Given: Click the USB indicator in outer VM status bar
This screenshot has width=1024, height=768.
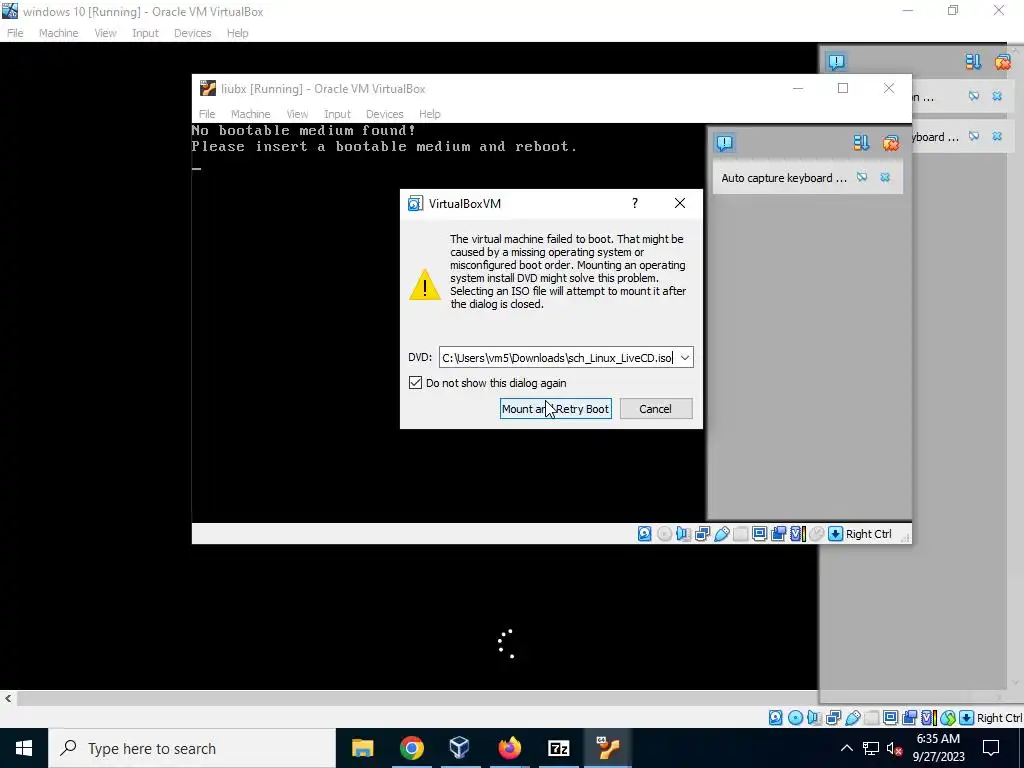Looking at the screenshot, I should click(x=852, y=718).
